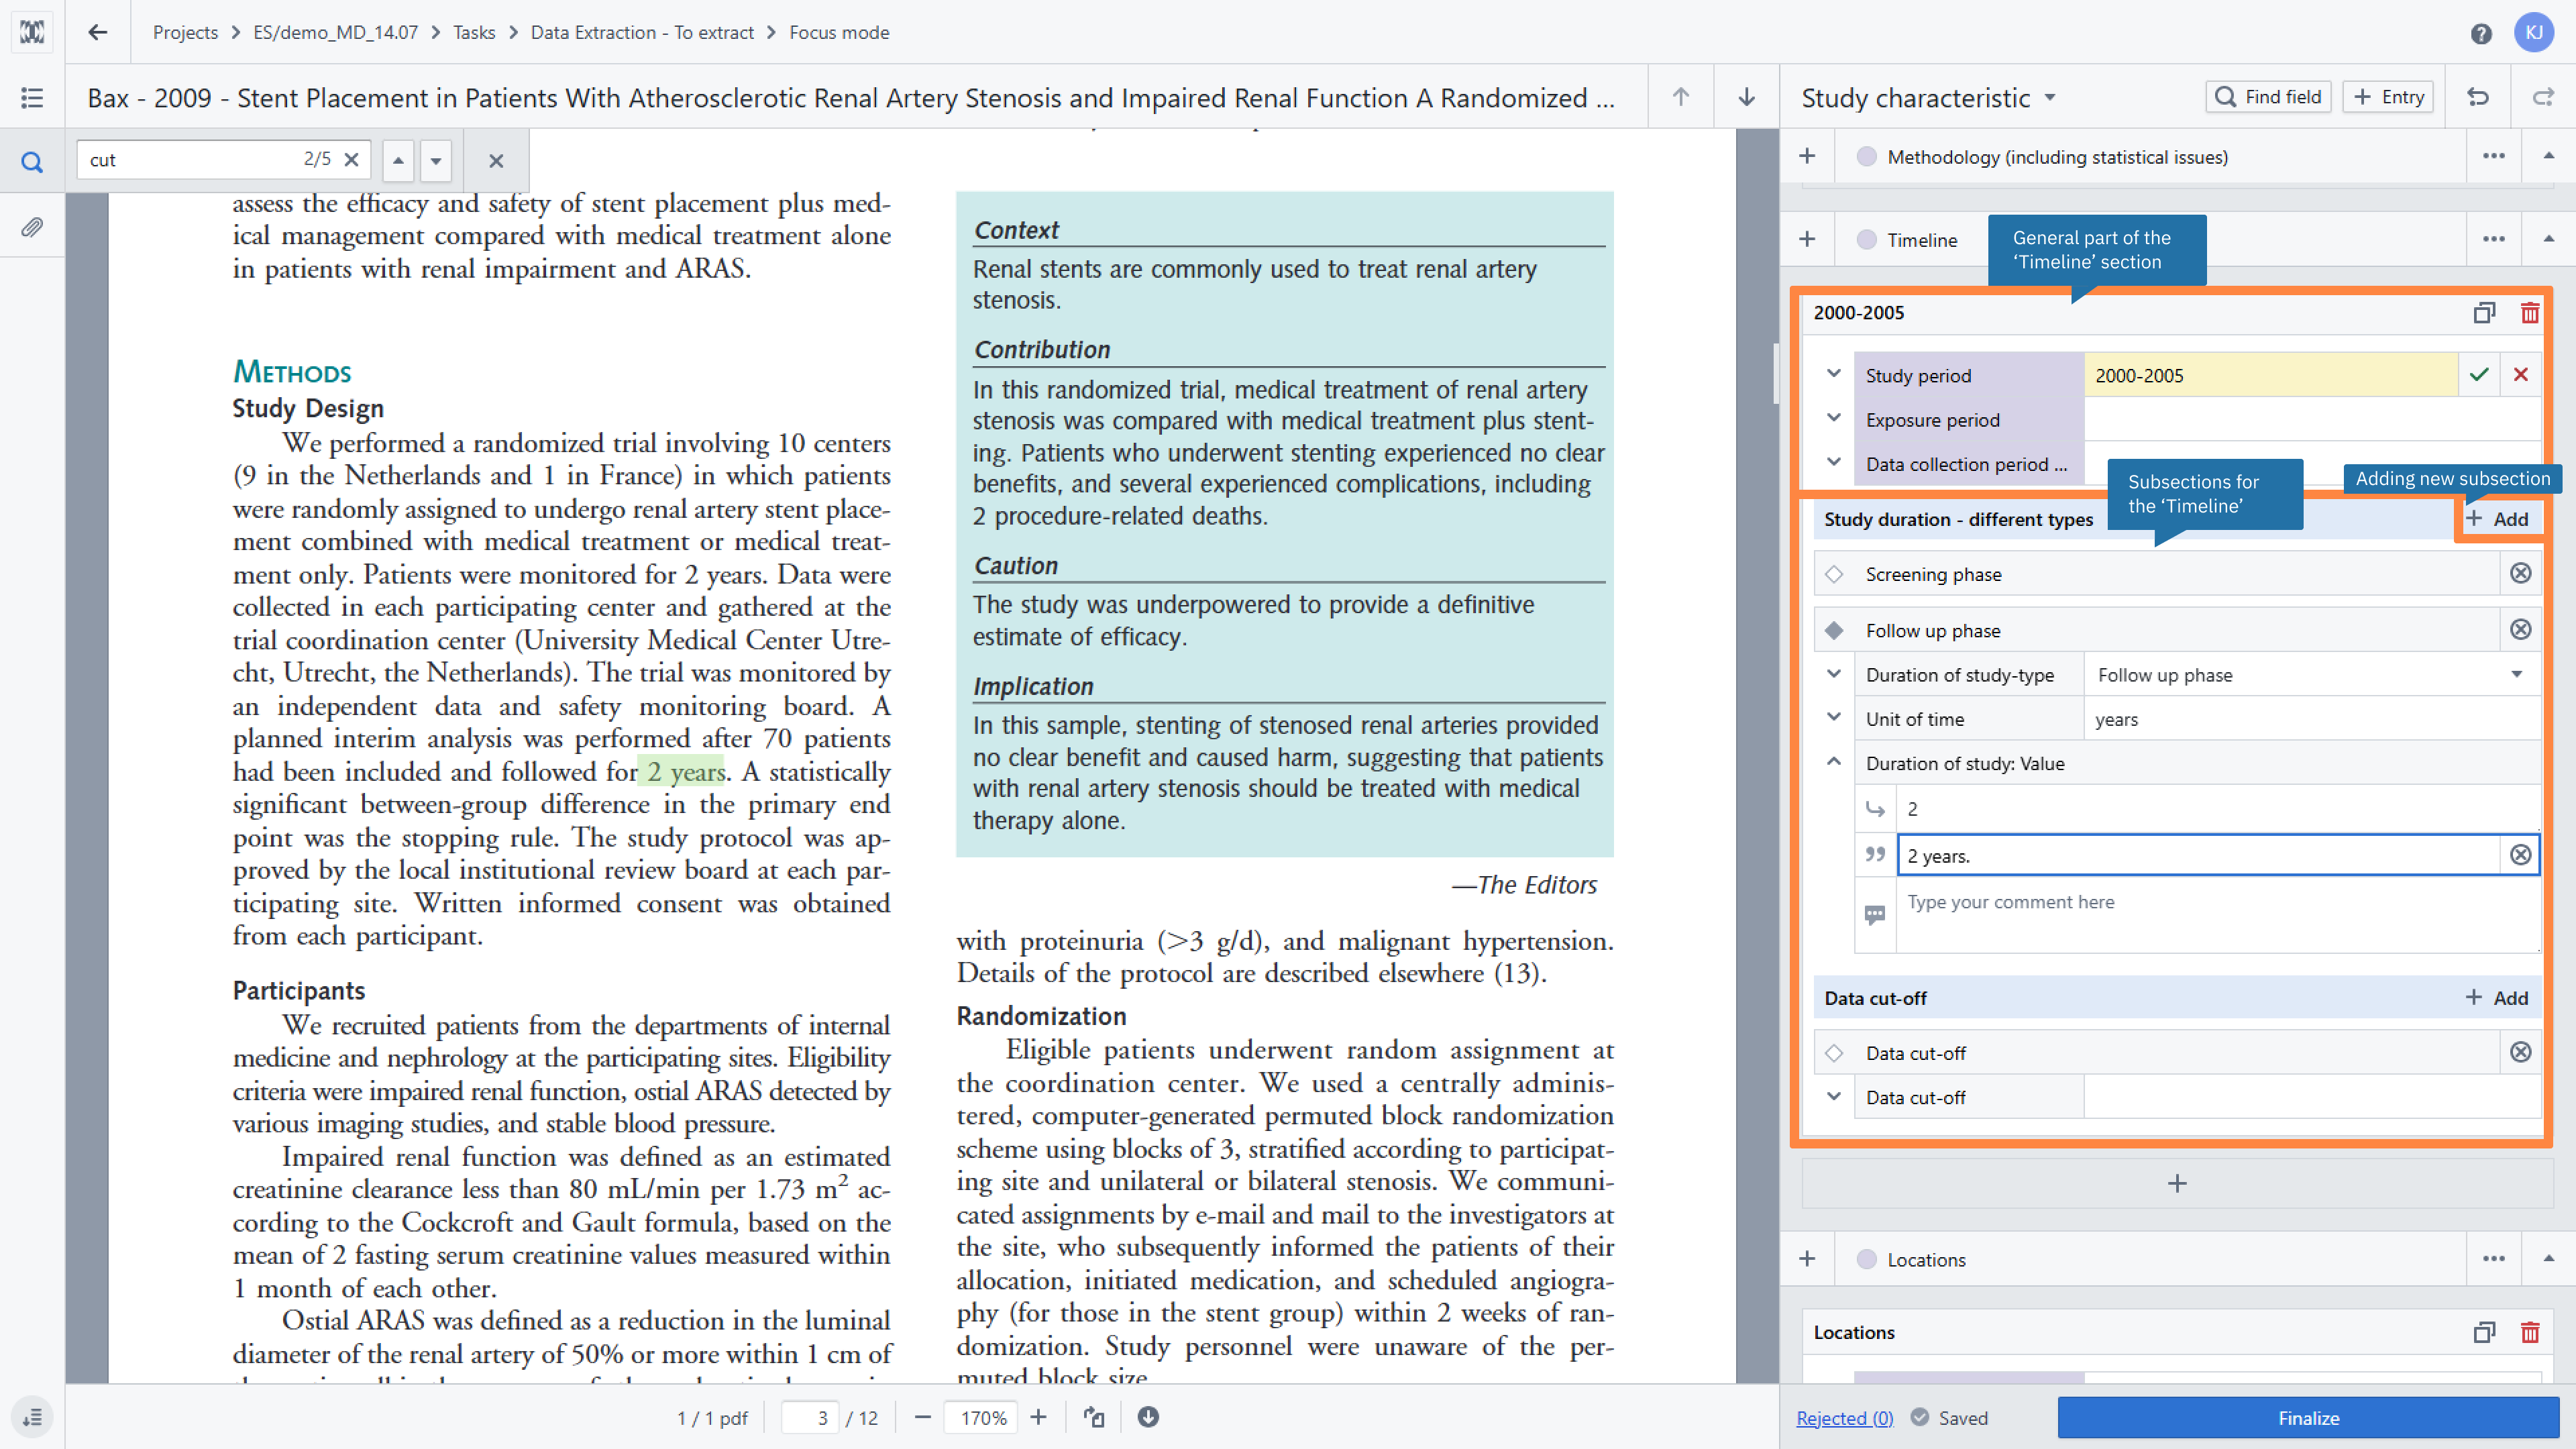The width and height of the screenshot is (2576, 1449).
Task: Zoom in the PDF with the plus button
Action: coord(1039,1417)
